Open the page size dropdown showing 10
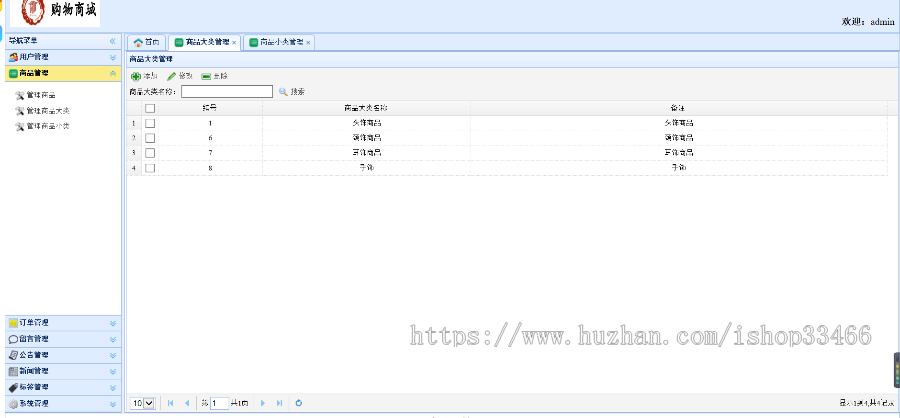Image resolution: width=900 pixels, height=418 pixels. [x=143, y=403]
